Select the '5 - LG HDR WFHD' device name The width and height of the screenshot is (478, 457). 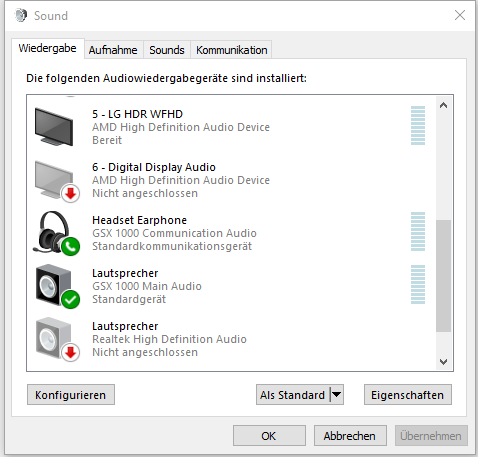click(x=137, y=114)
